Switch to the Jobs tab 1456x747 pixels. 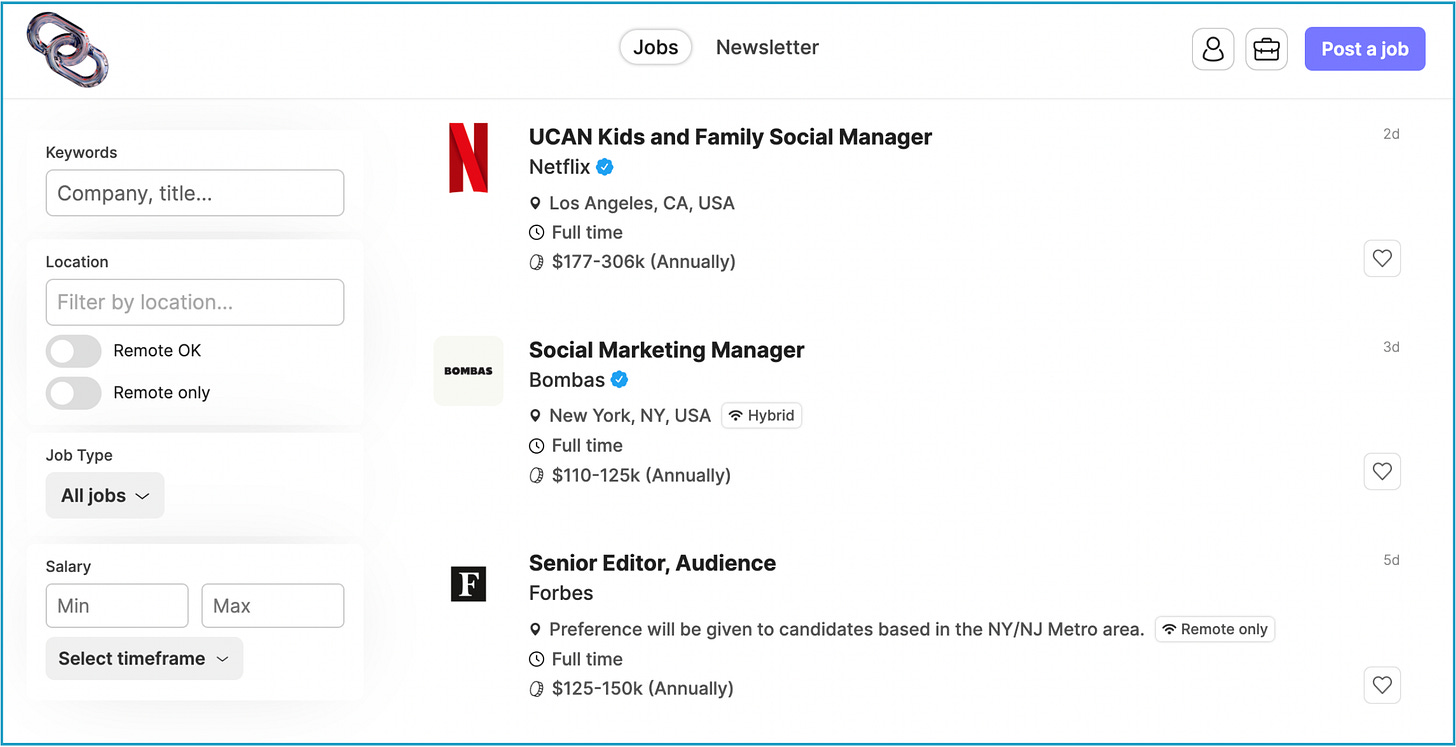pyautogui.click(x=656, y=47)
